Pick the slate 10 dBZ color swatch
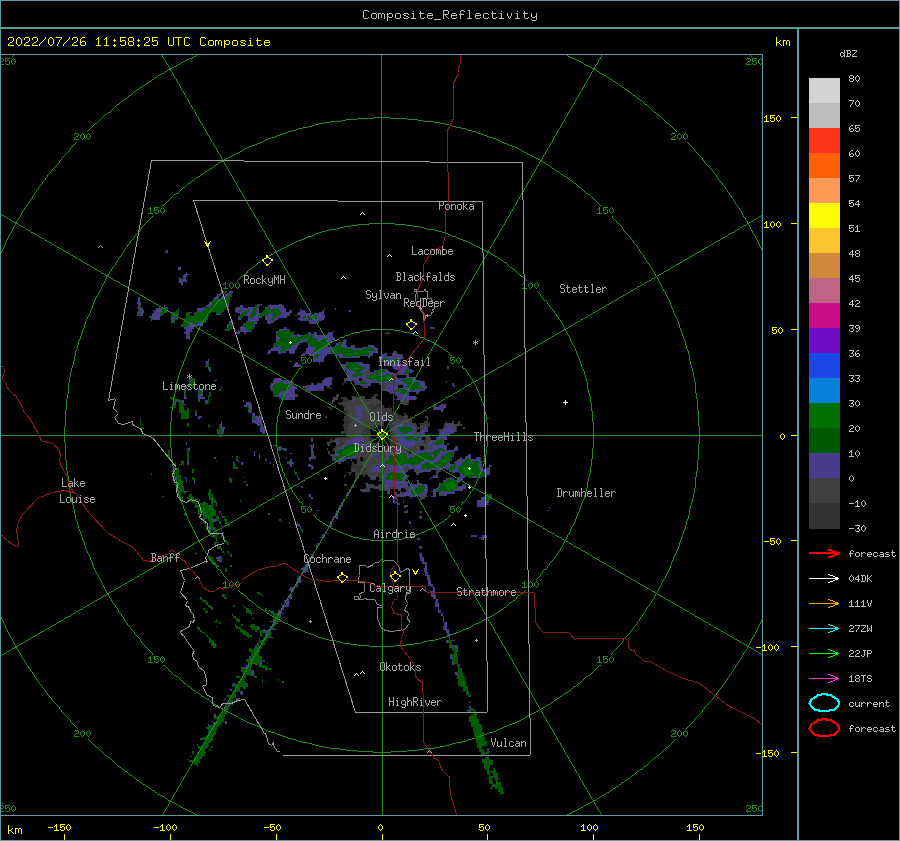 click(824, 465)
